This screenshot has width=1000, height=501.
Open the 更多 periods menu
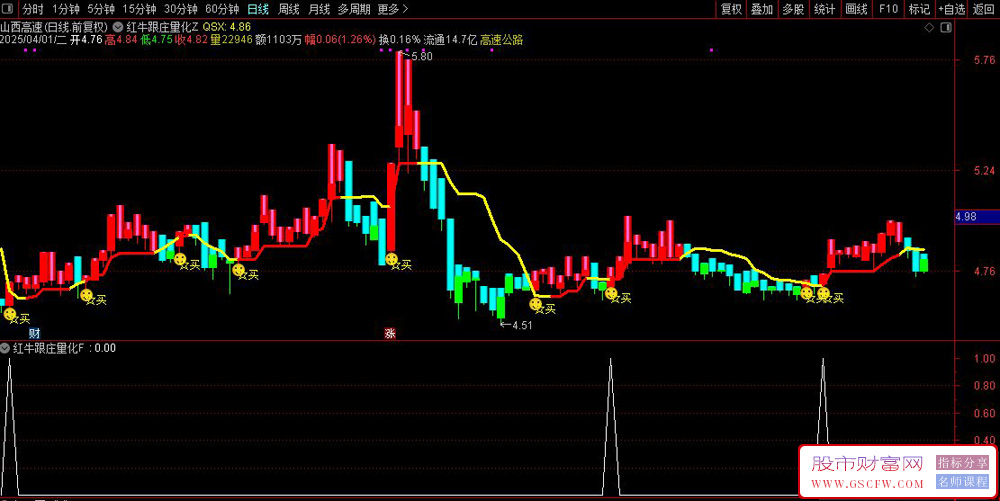[392, 9]
